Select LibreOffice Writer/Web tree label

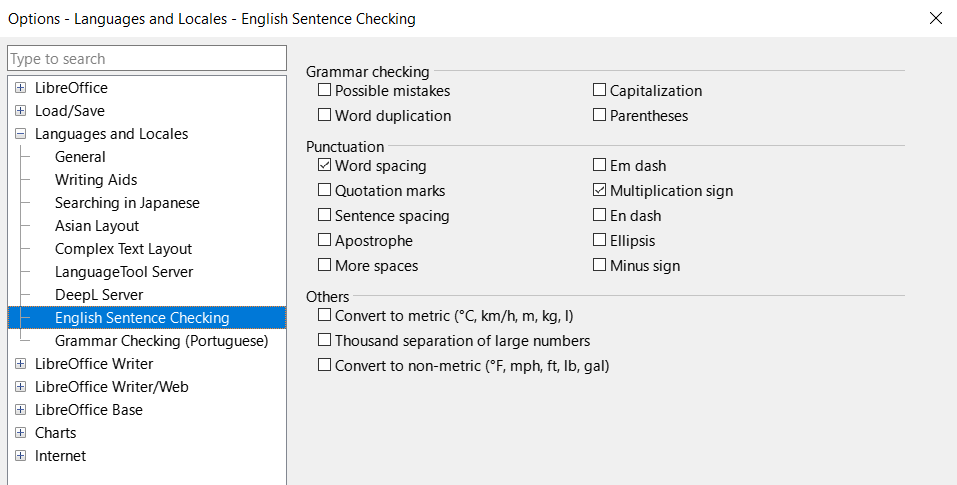coord(112,387)
